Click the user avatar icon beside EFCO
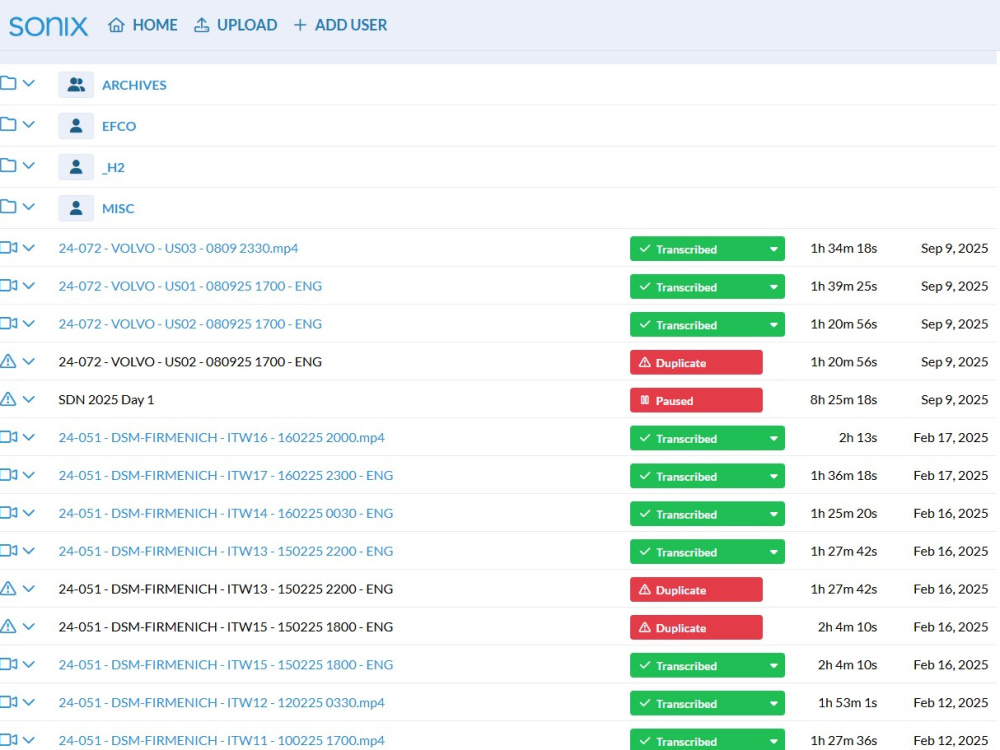Viewport: 1000px width, 750px height. tap(76, 126)
